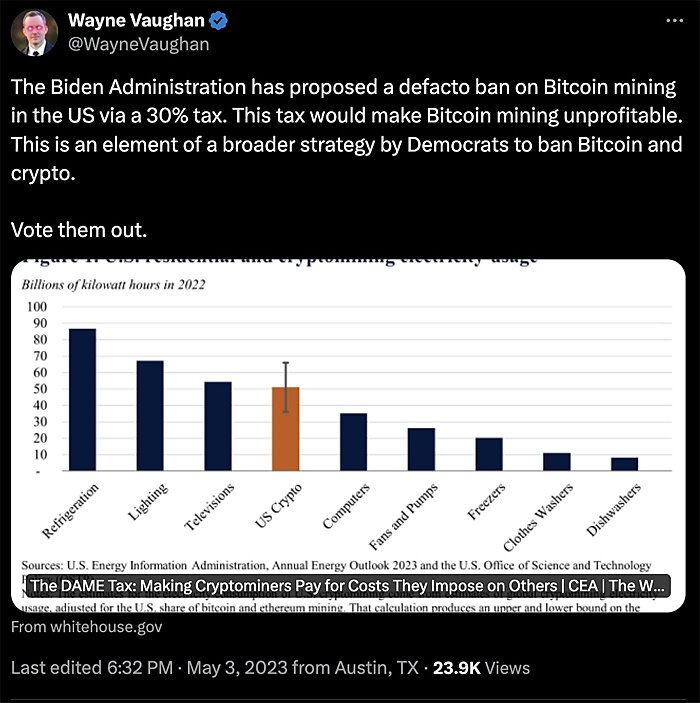Follow the From whitehouse.gov link
The height and width of the screenshot is (703, 700).
click(x=86, y=627)
